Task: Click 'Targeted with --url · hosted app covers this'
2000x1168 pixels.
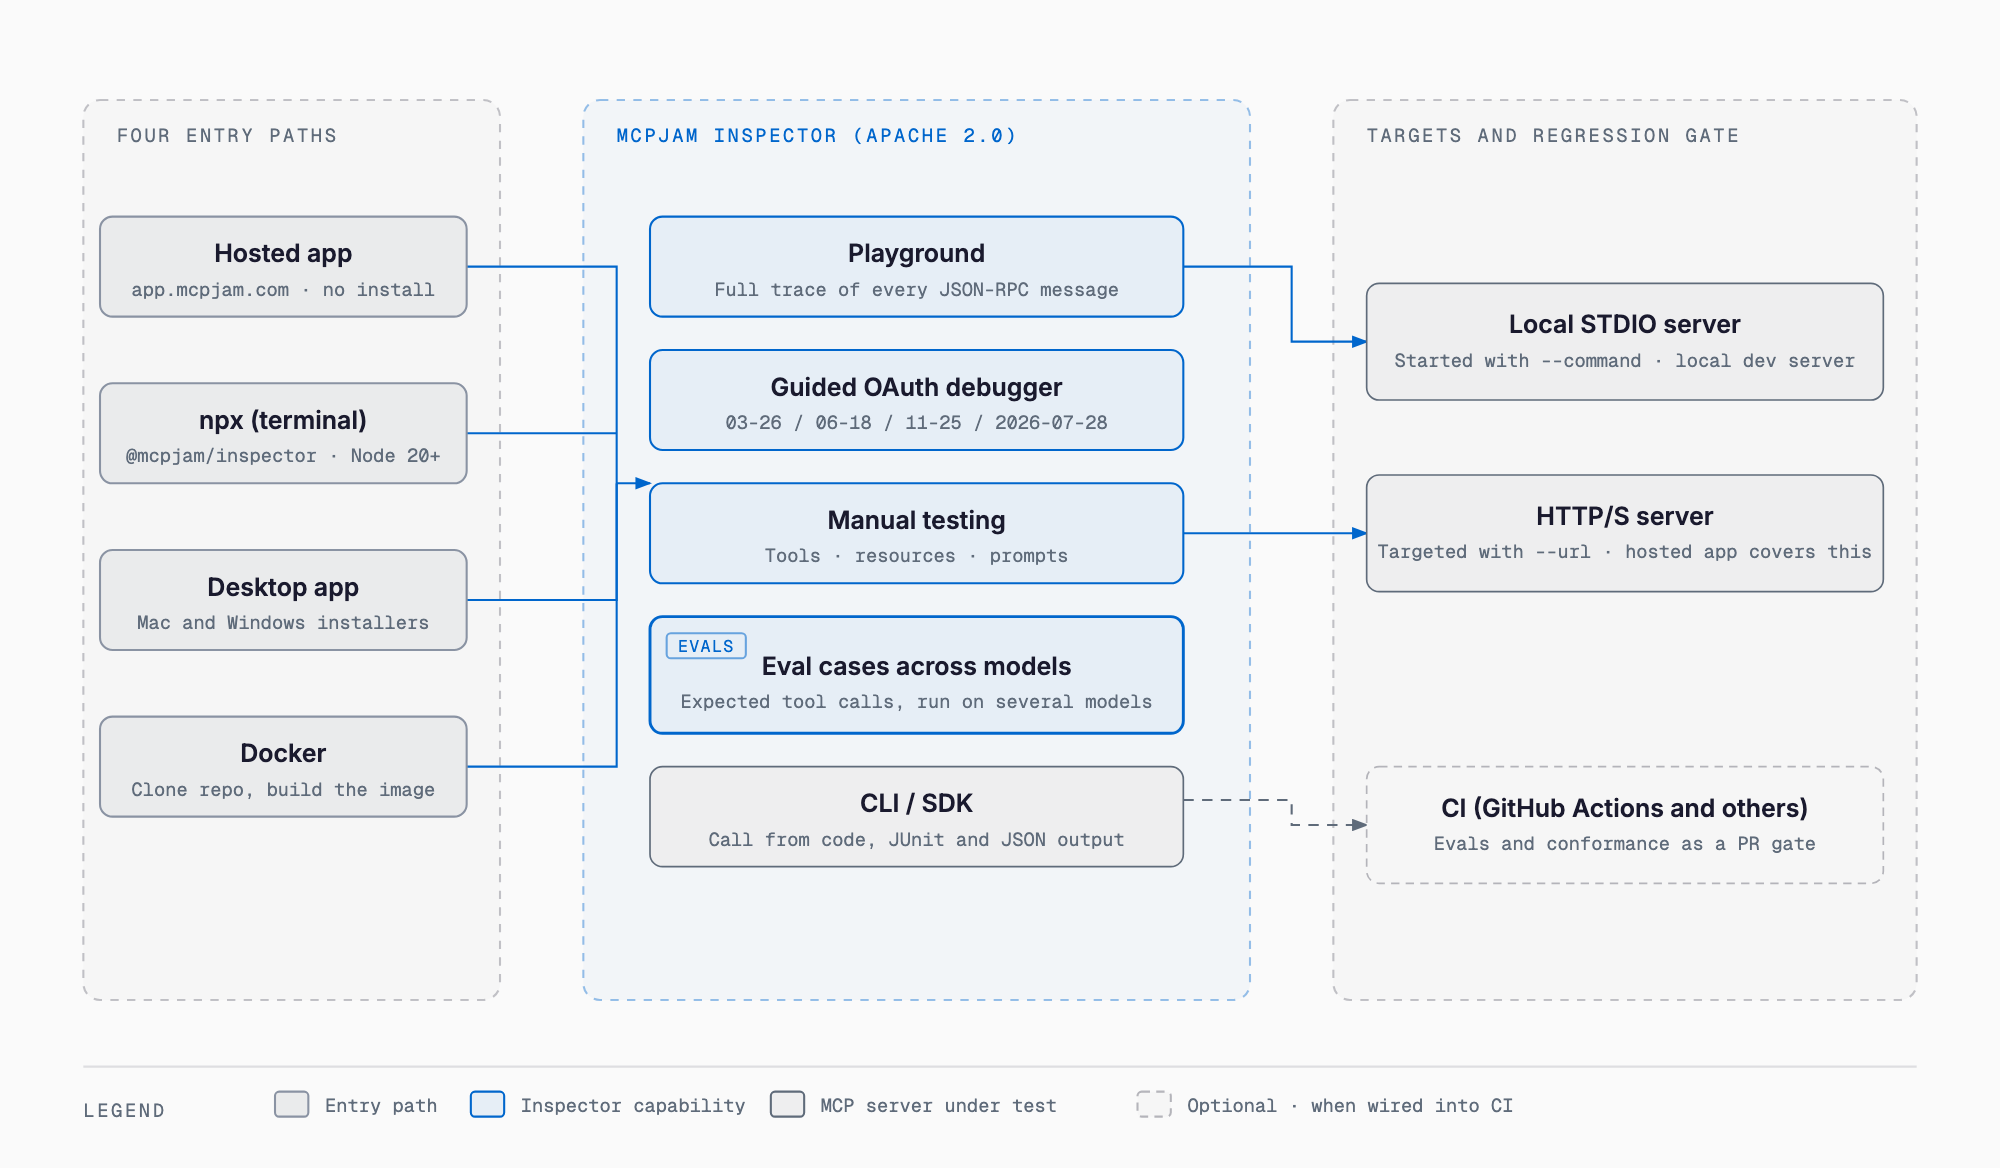Action: coord(1624,552)
